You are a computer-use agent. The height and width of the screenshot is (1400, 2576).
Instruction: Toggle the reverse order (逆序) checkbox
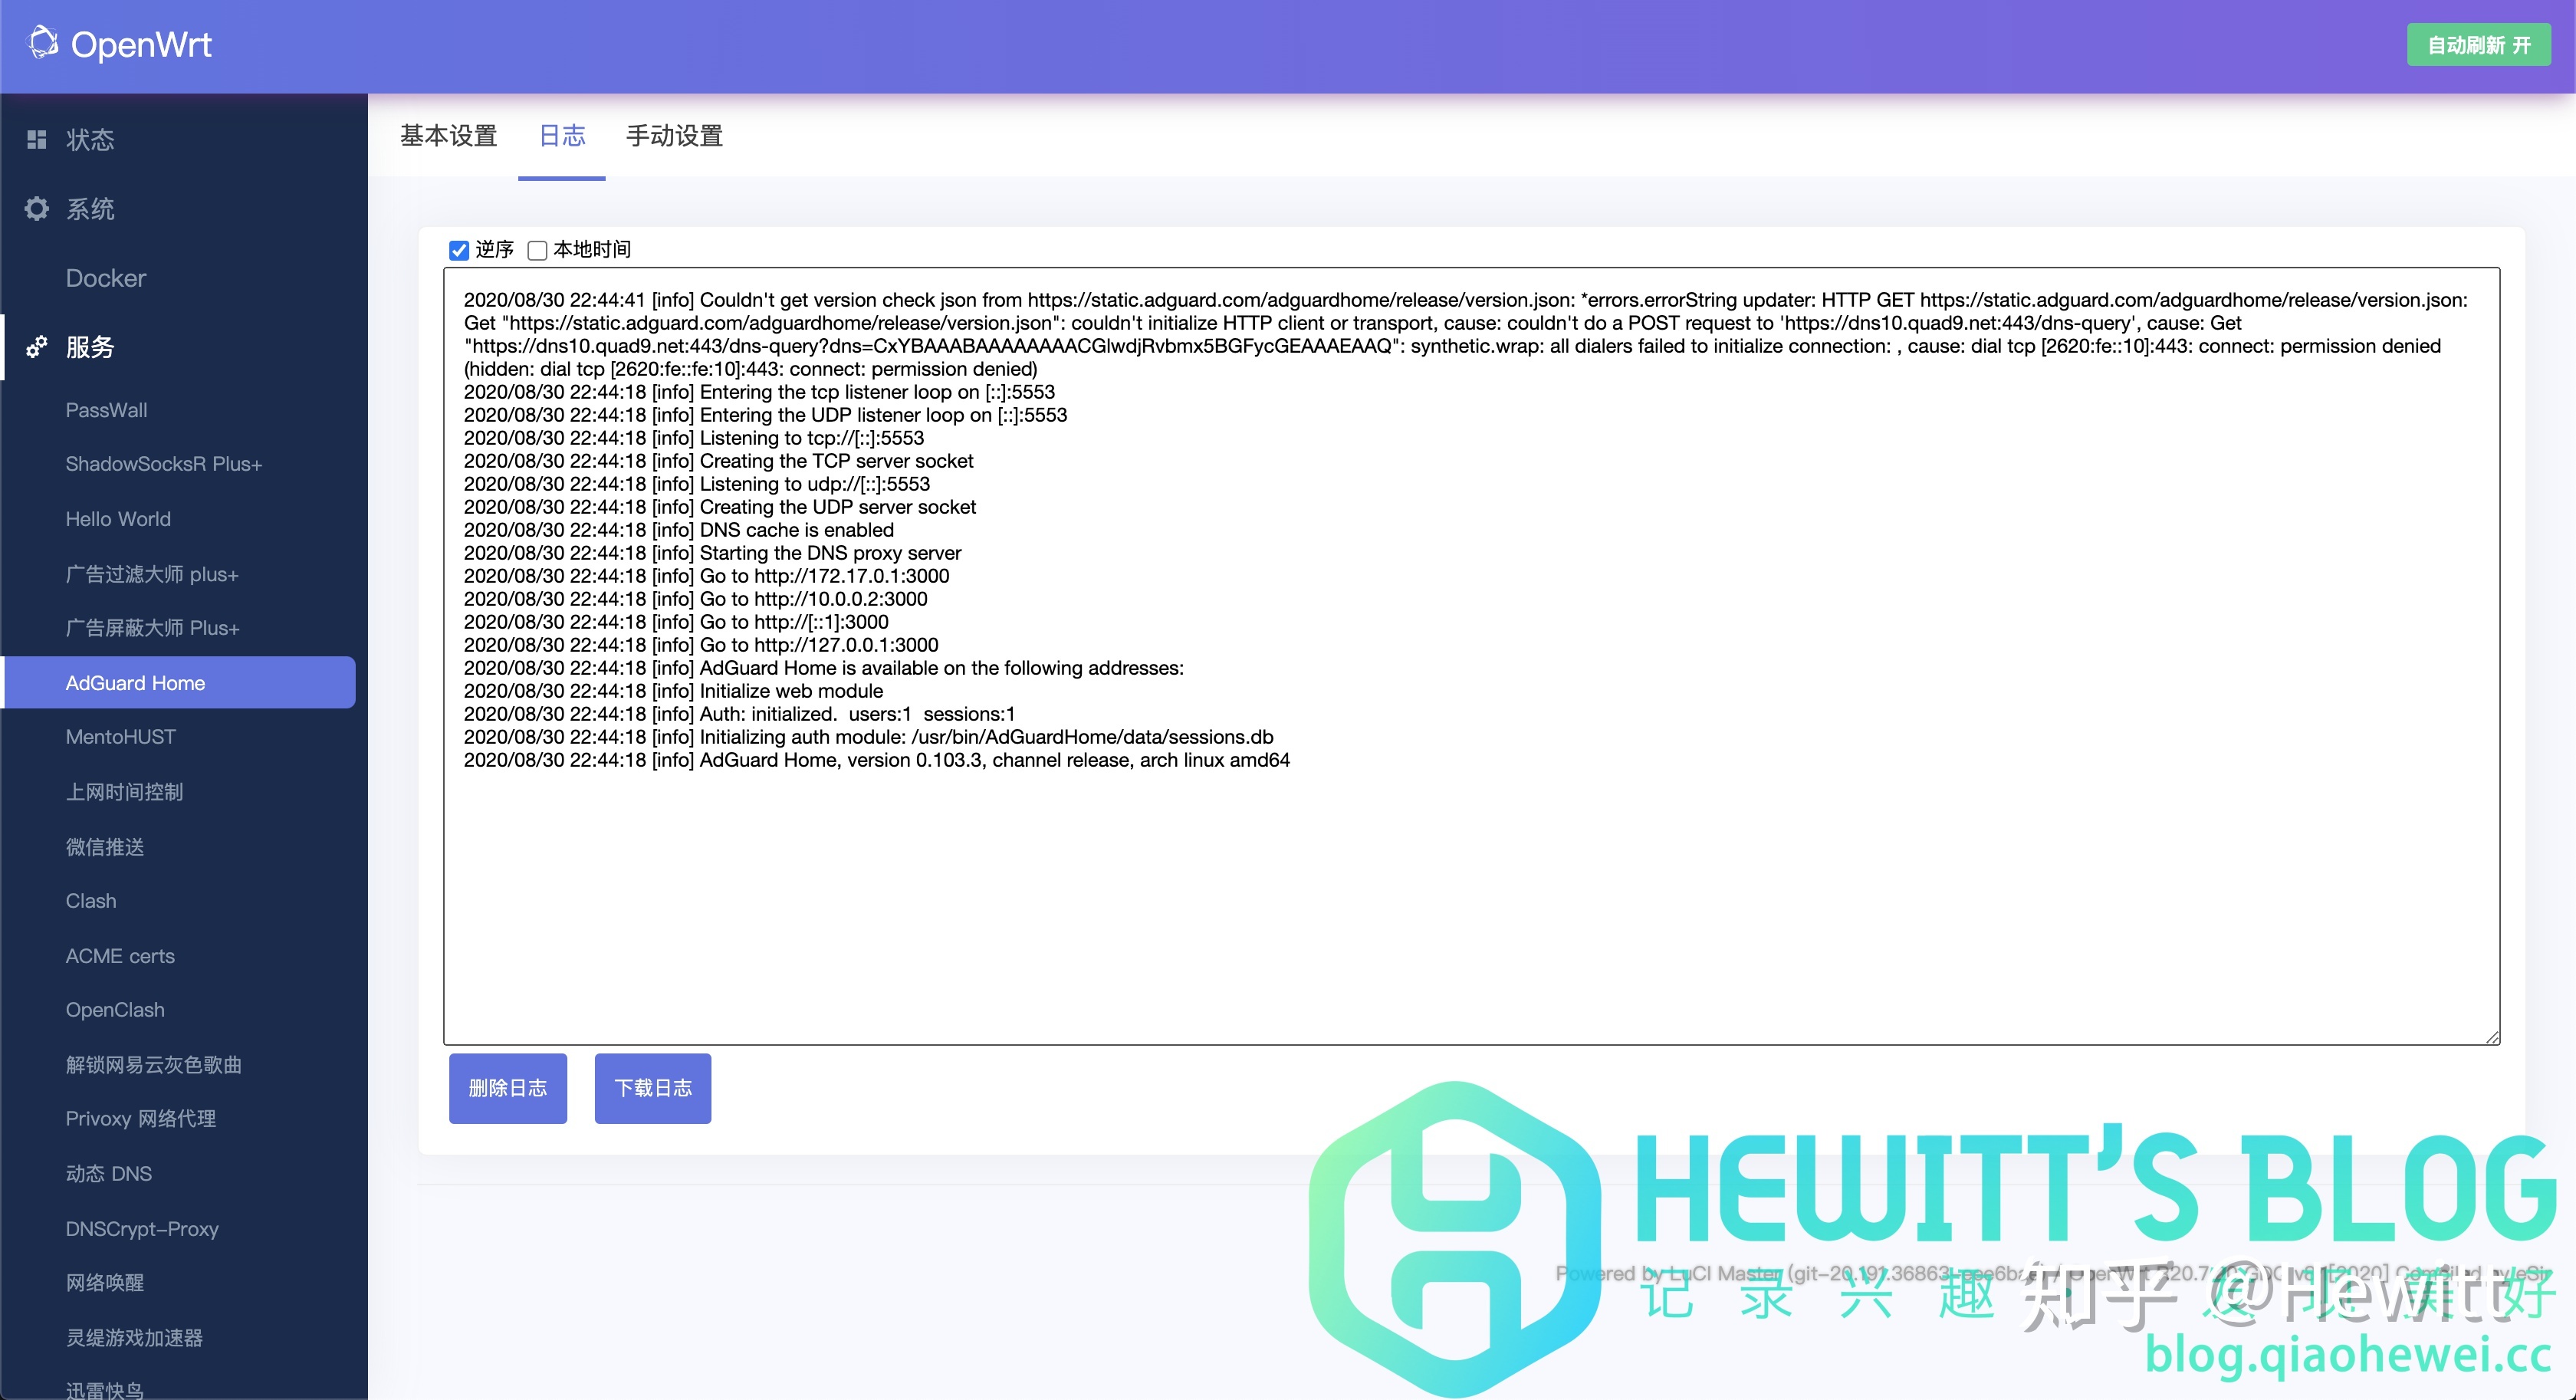pyautogui.click(x=459, y=250)
